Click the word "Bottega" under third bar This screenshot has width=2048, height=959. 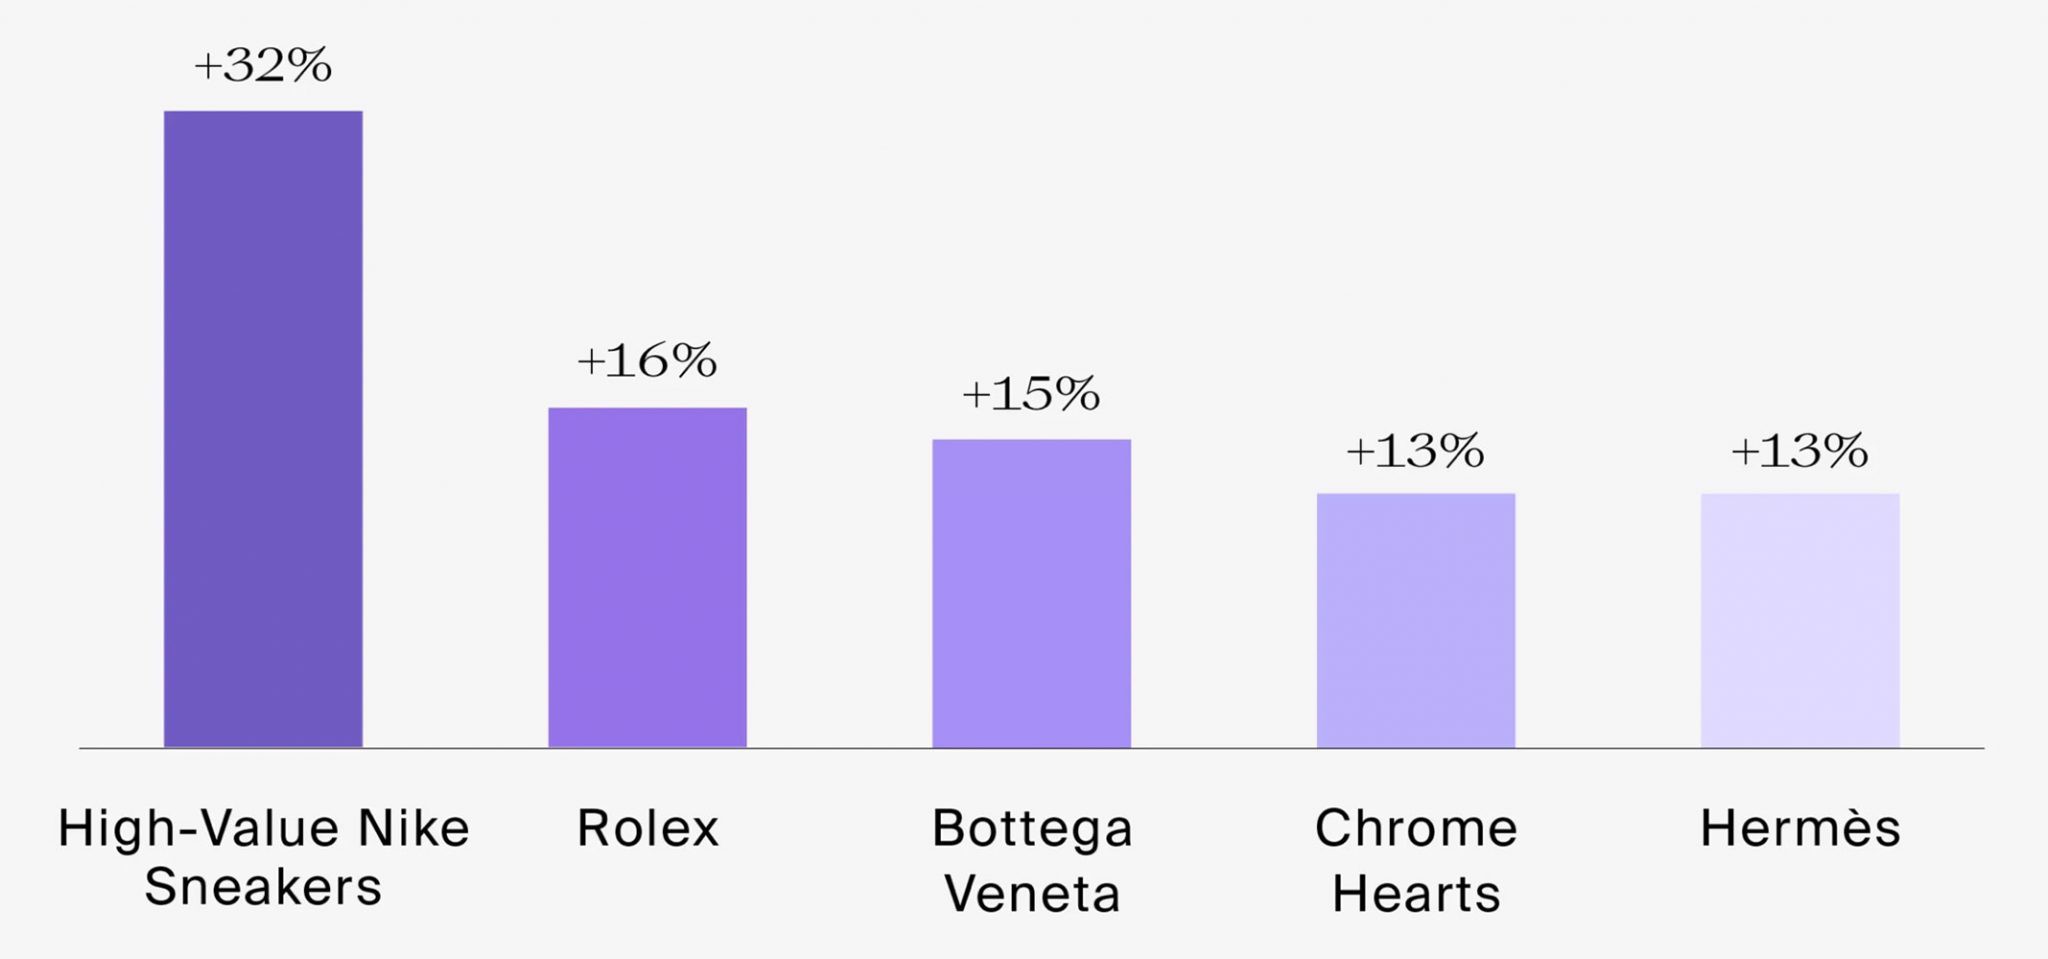click(1031, 828)
